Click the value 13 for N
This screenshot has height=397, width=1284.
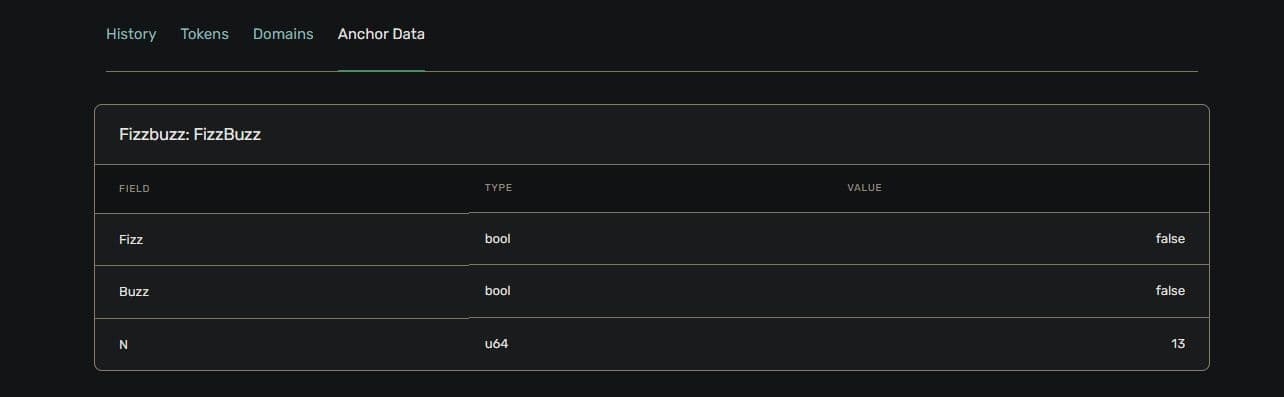[x=1178, y=343]
